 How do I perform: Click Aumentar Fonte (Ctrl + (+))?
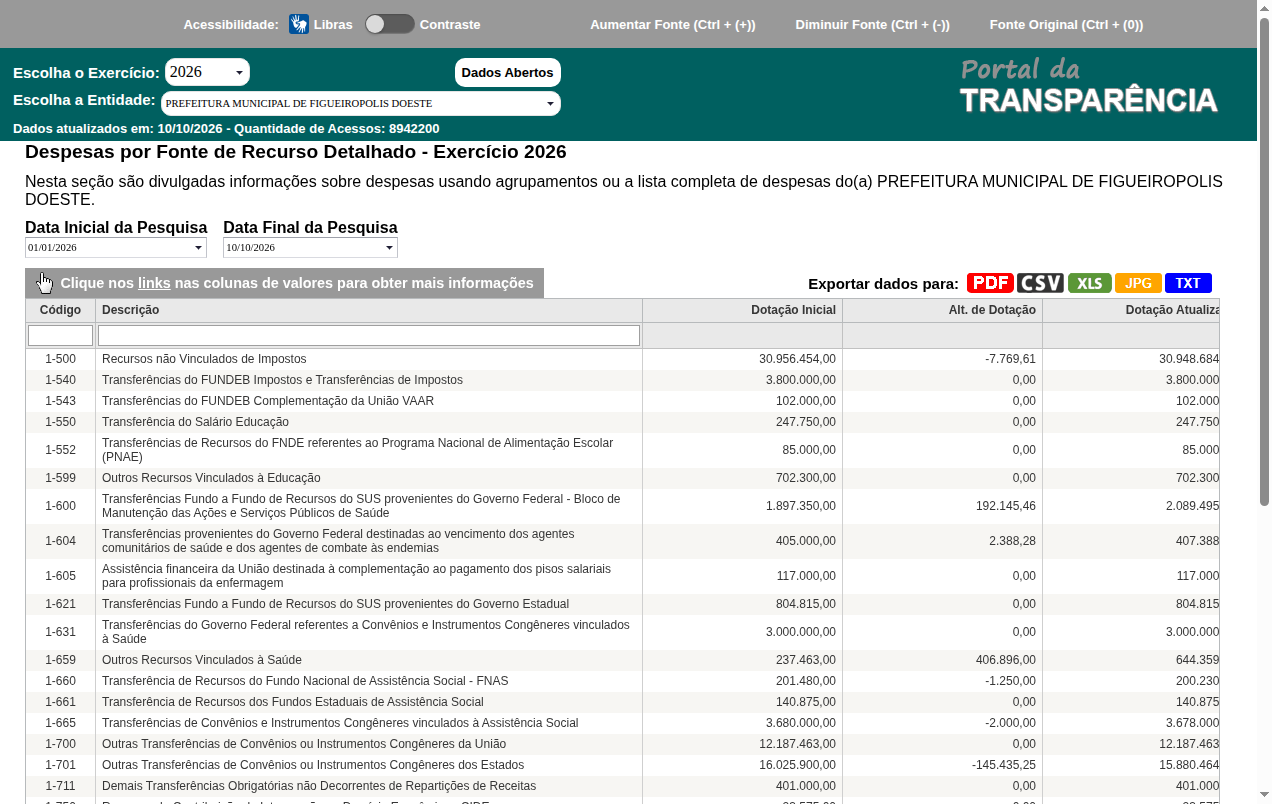[673, 24]
